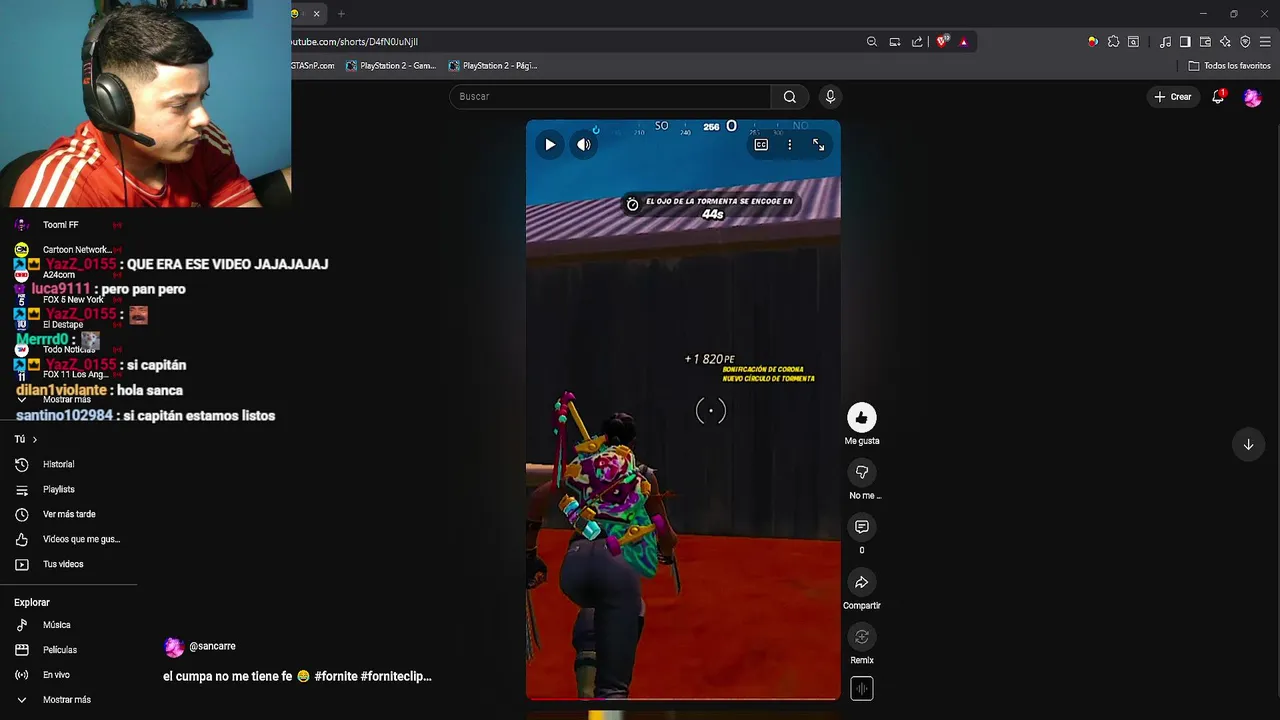The width and height of the screenshot is (1280, 720).
Task: Play the Shorts video
Action: click(x=550, y=145)
